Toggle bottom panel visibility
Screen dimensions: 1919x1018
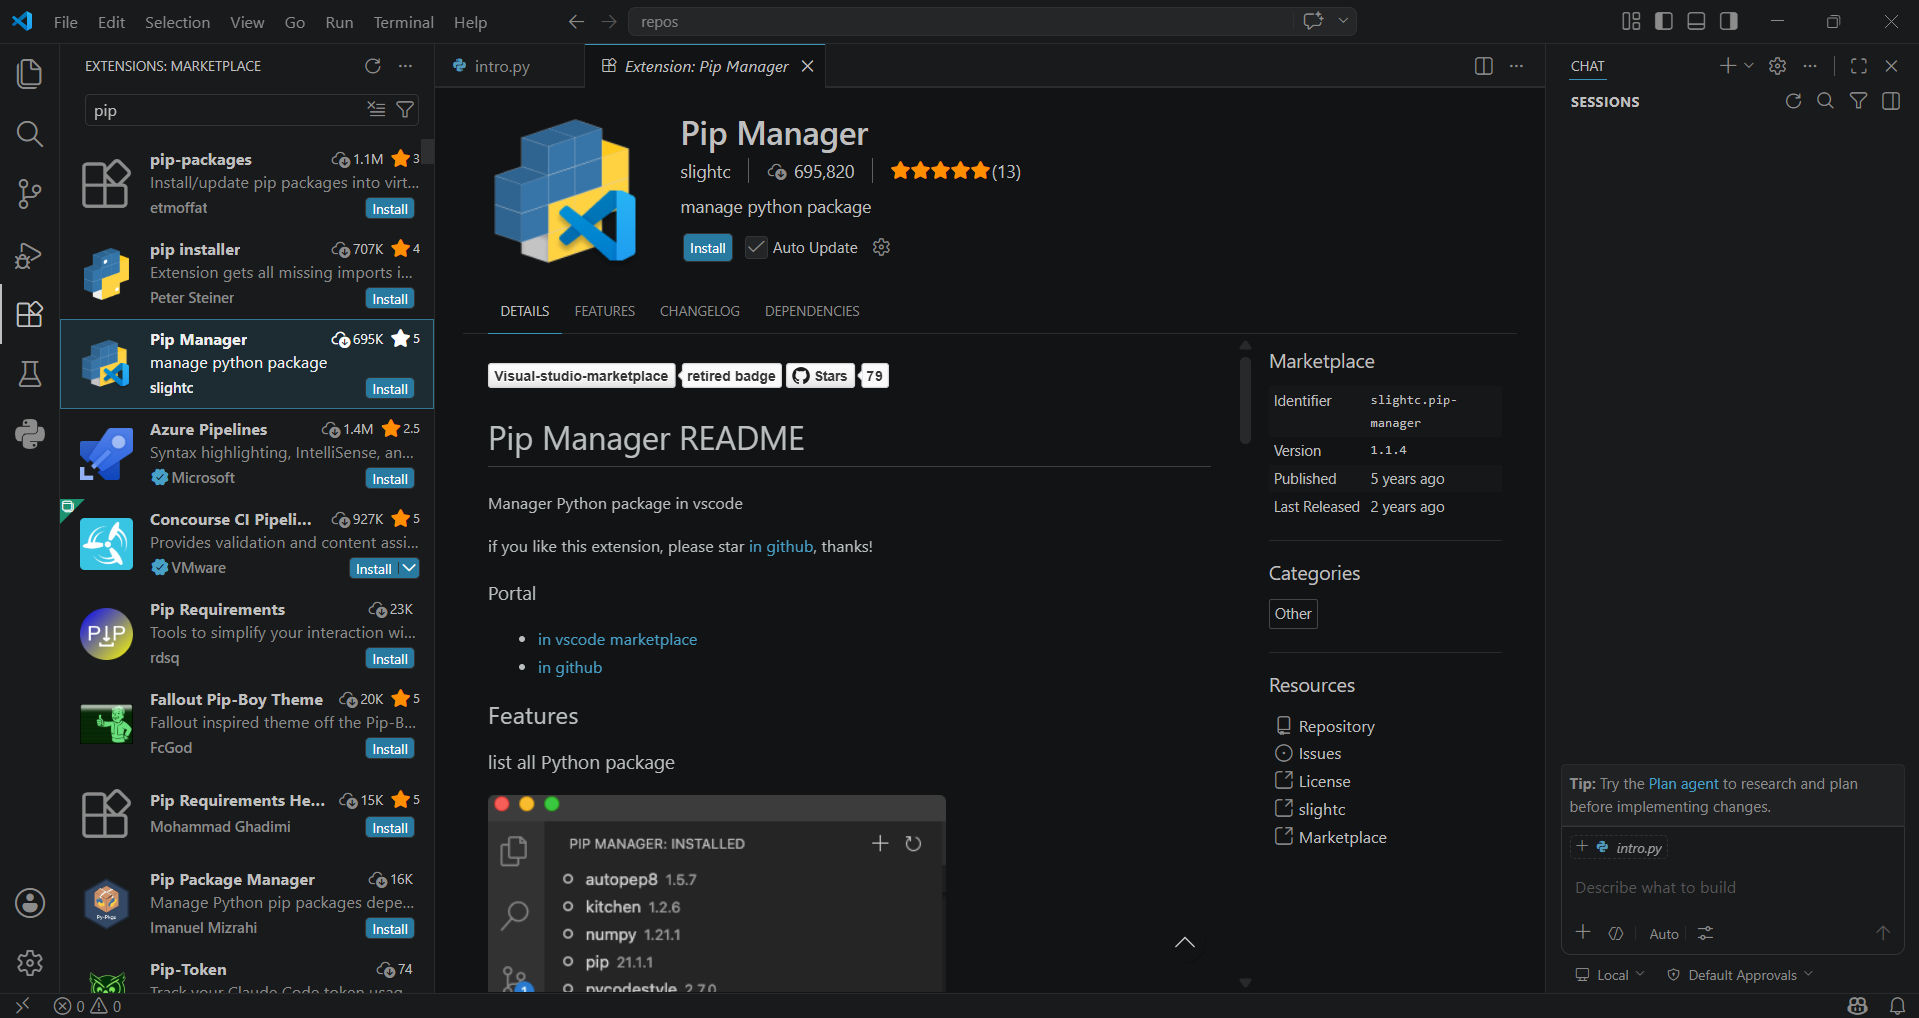1696,21
